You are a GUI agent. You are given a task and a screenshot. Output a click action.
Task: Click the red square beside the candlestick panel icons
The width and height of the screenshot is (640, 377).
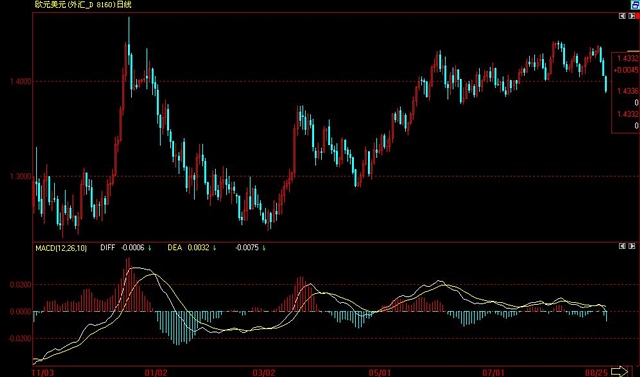point(638,16)
